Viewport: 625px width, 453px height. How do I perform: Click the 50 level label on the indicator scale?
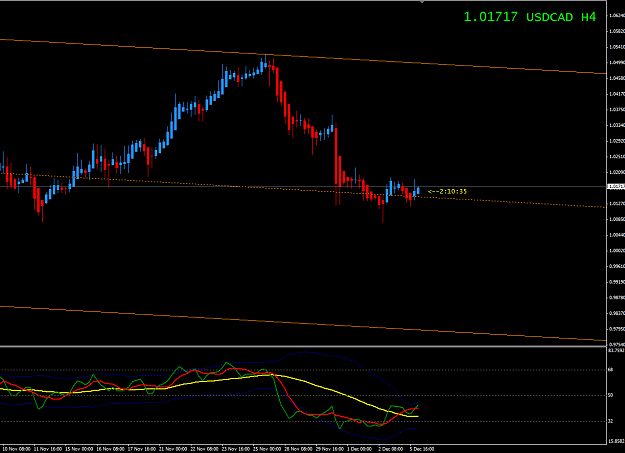610,395
